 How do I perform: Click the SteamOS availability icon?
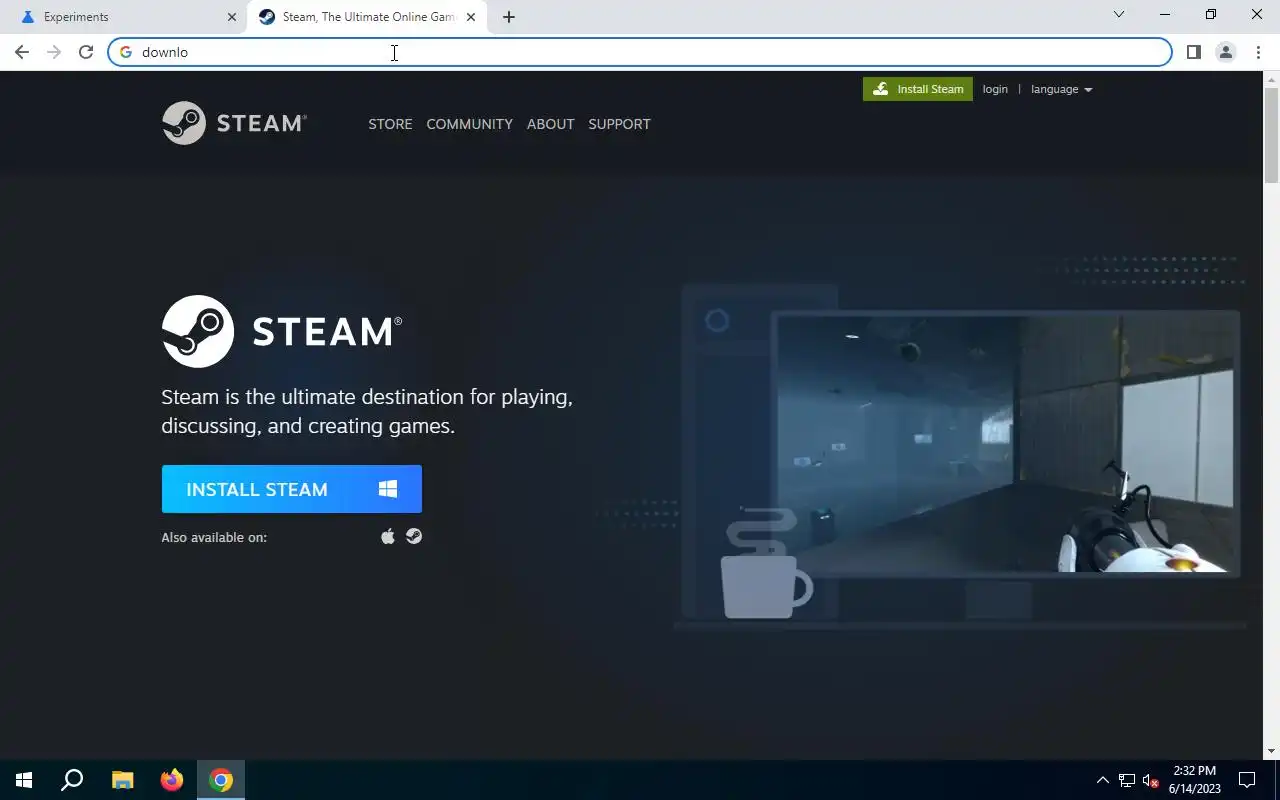(414, 537)
